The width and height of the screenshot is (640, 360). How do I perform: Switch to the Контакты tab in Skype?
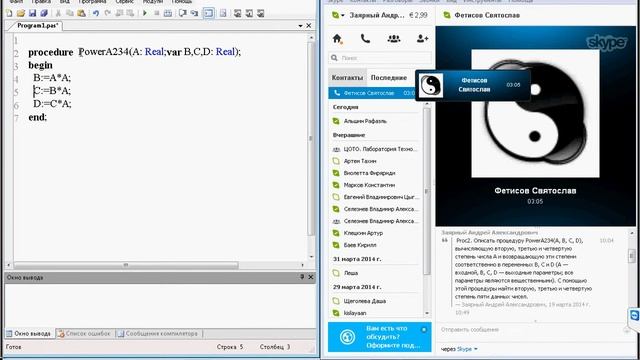pyautogui.click(x=347, y=78)
